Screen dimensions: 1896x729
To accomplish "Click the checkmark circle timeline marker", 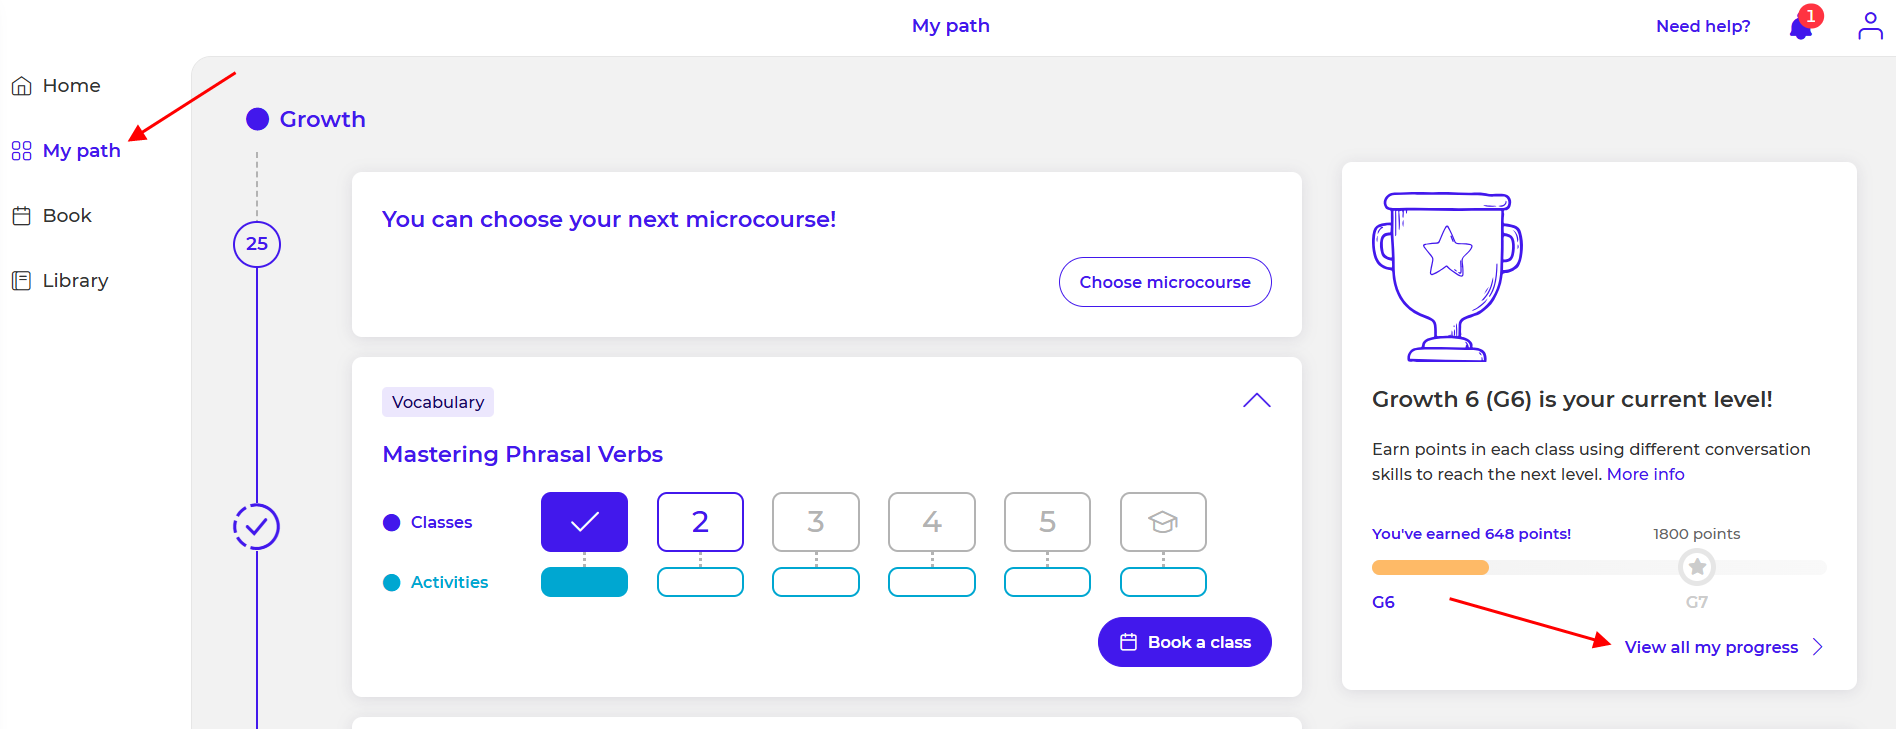I will (256, 526).
